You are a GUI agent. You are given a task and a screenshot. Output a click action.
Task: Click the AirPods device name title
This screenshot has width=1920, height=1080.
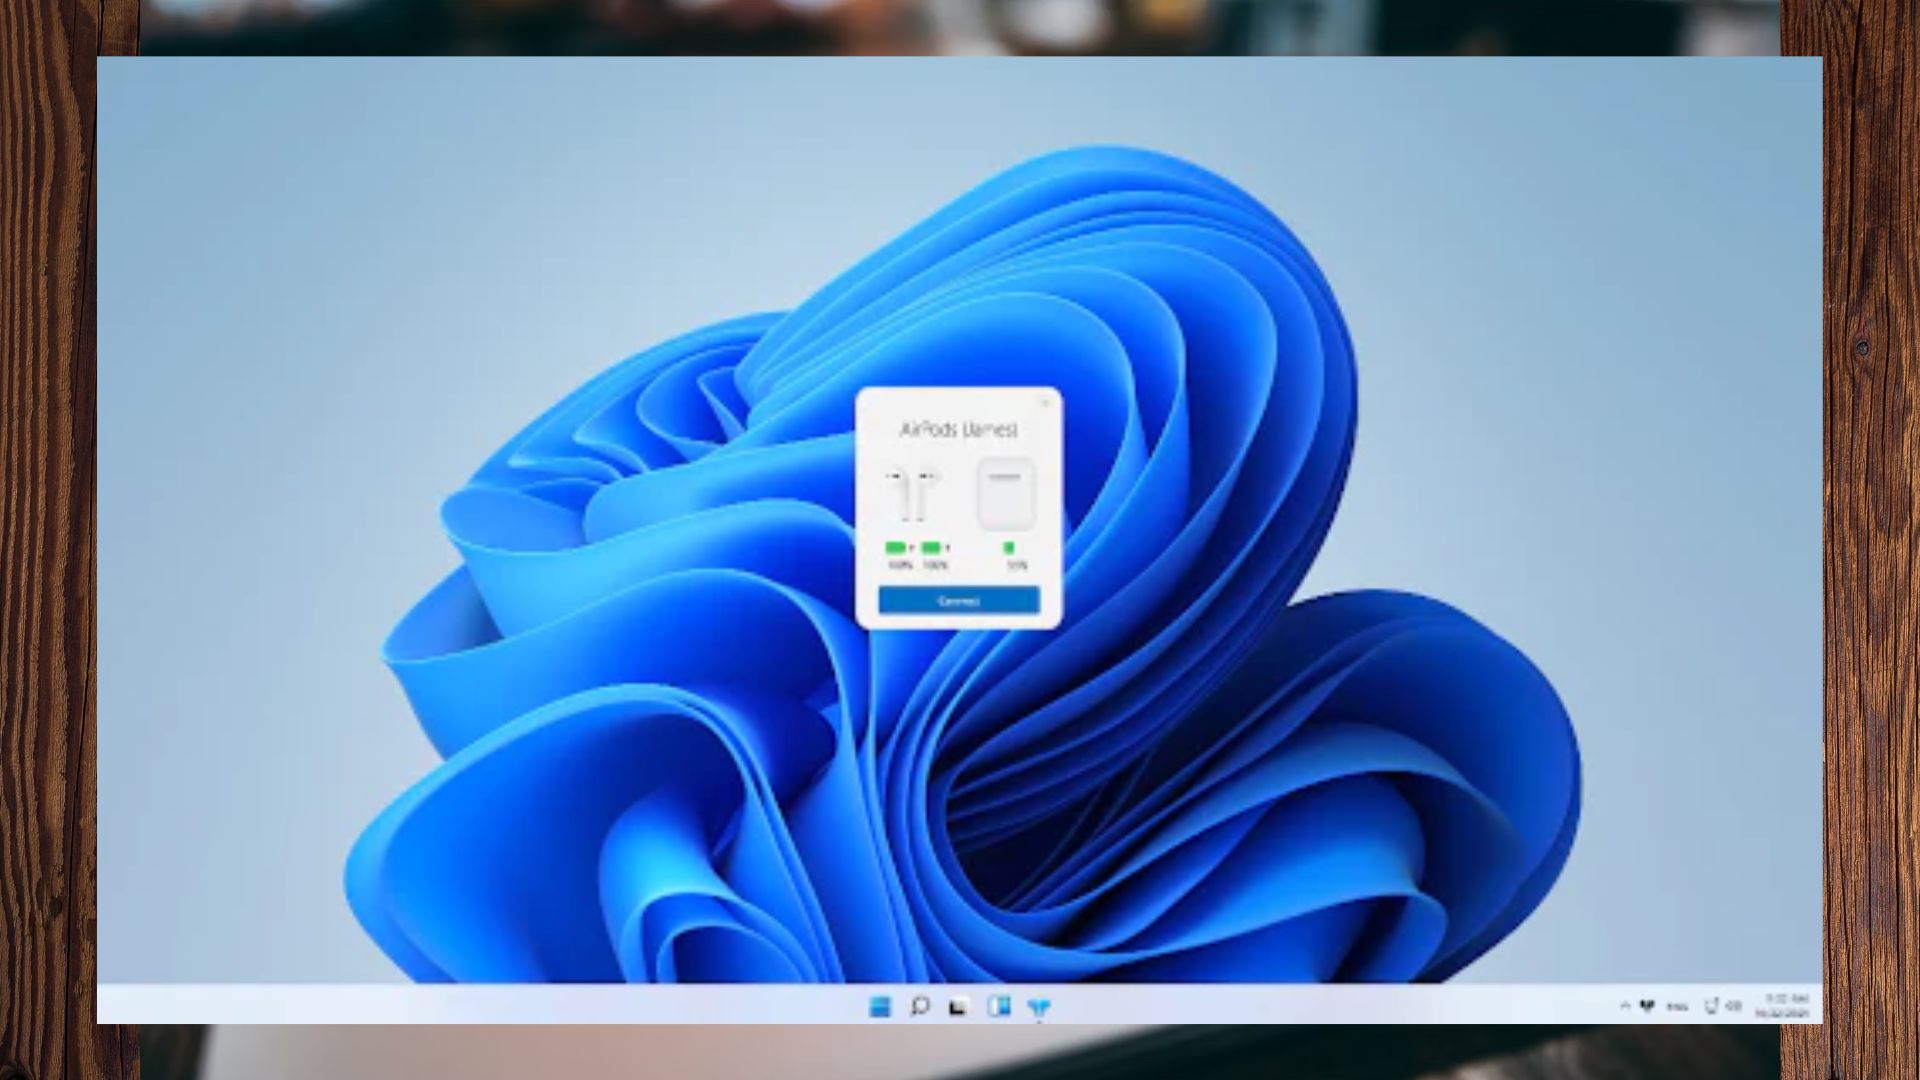[958, 430]
